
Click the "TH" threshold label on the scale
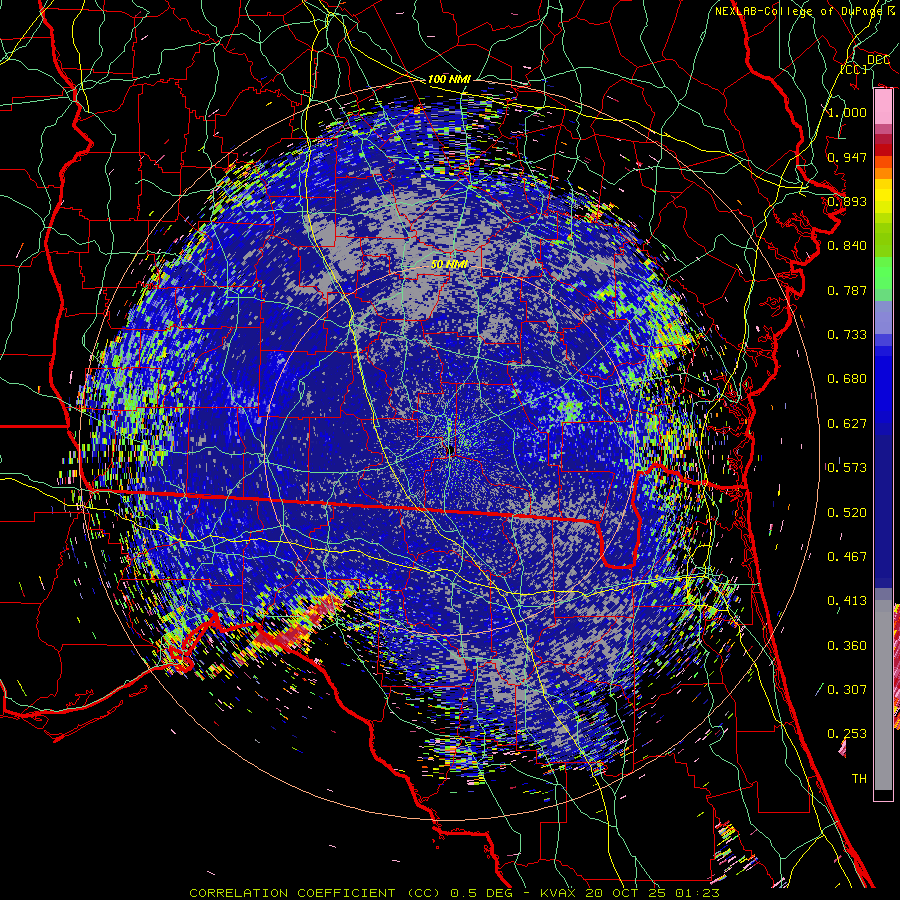click(859, 779)
